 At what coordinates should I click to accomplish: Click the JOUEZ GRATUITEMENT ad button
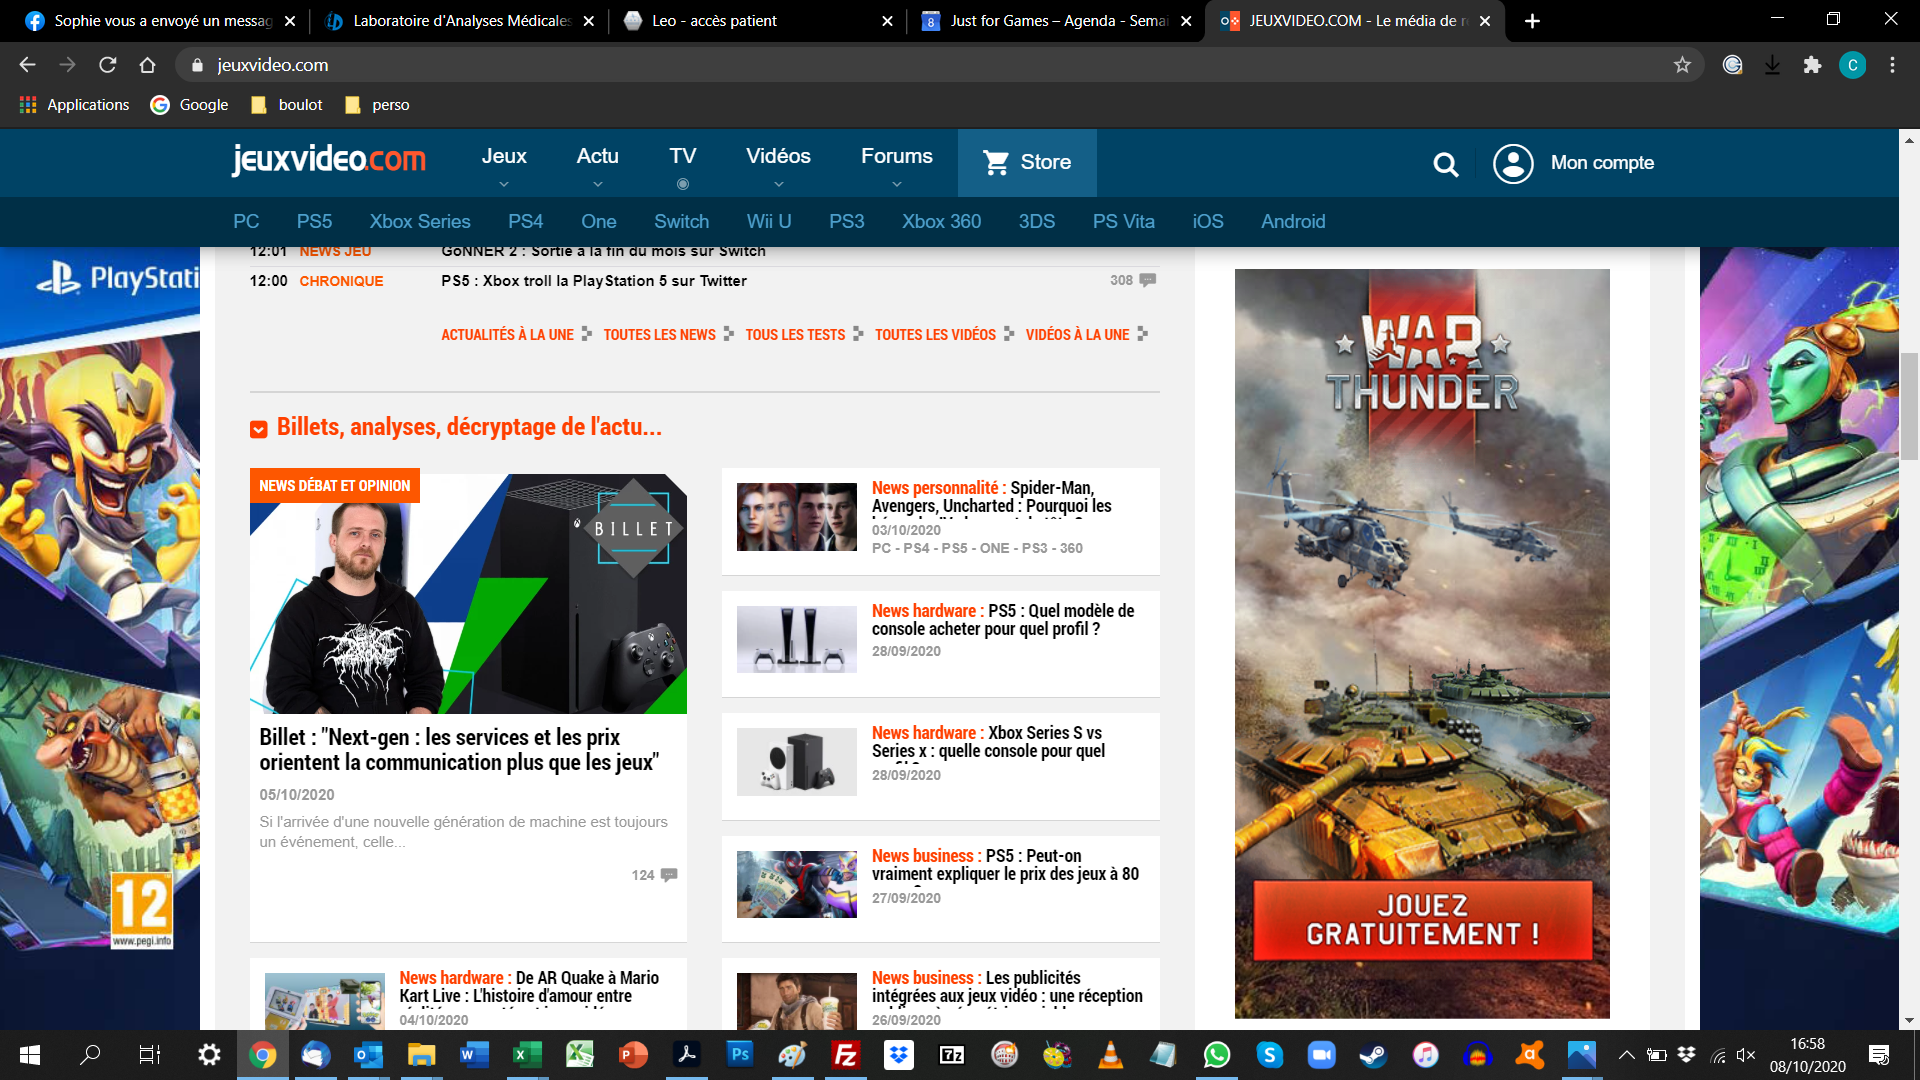(x=1422, y=921)
